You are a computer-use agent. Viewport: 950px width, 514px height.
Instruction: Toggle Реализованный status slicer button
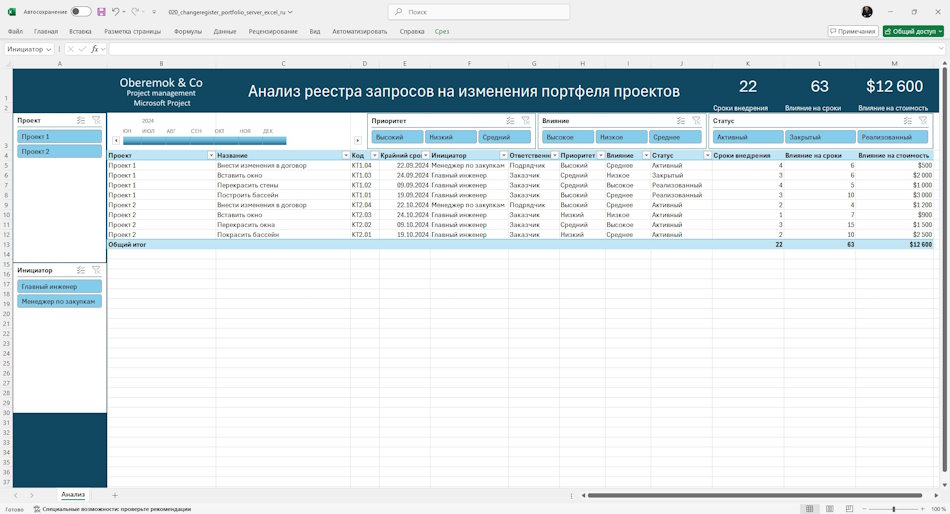pyautogui.click(x=892, y=137)
